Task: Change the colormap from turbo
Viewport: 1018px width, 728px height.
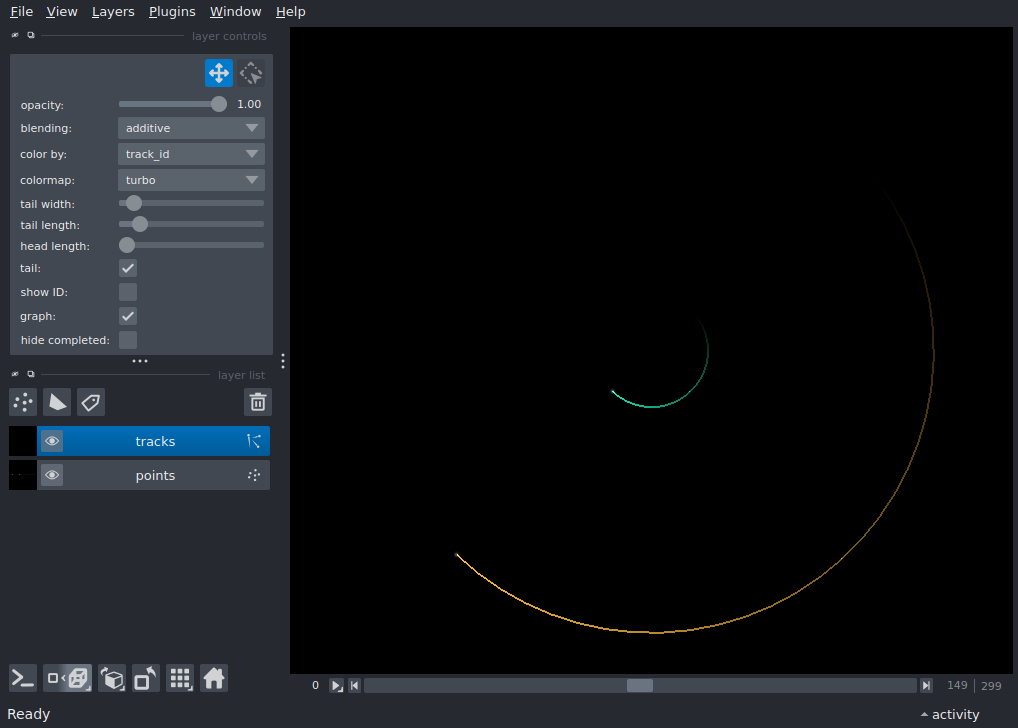Action: (190, 179)
